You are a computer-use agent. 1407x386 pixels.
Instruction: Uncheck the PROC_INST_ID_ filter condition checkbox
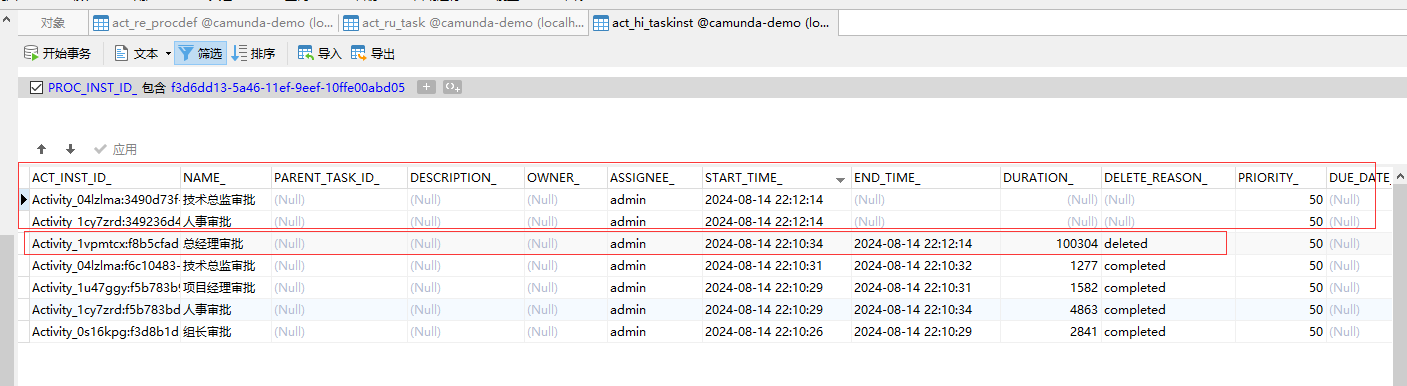pos(37,88)
